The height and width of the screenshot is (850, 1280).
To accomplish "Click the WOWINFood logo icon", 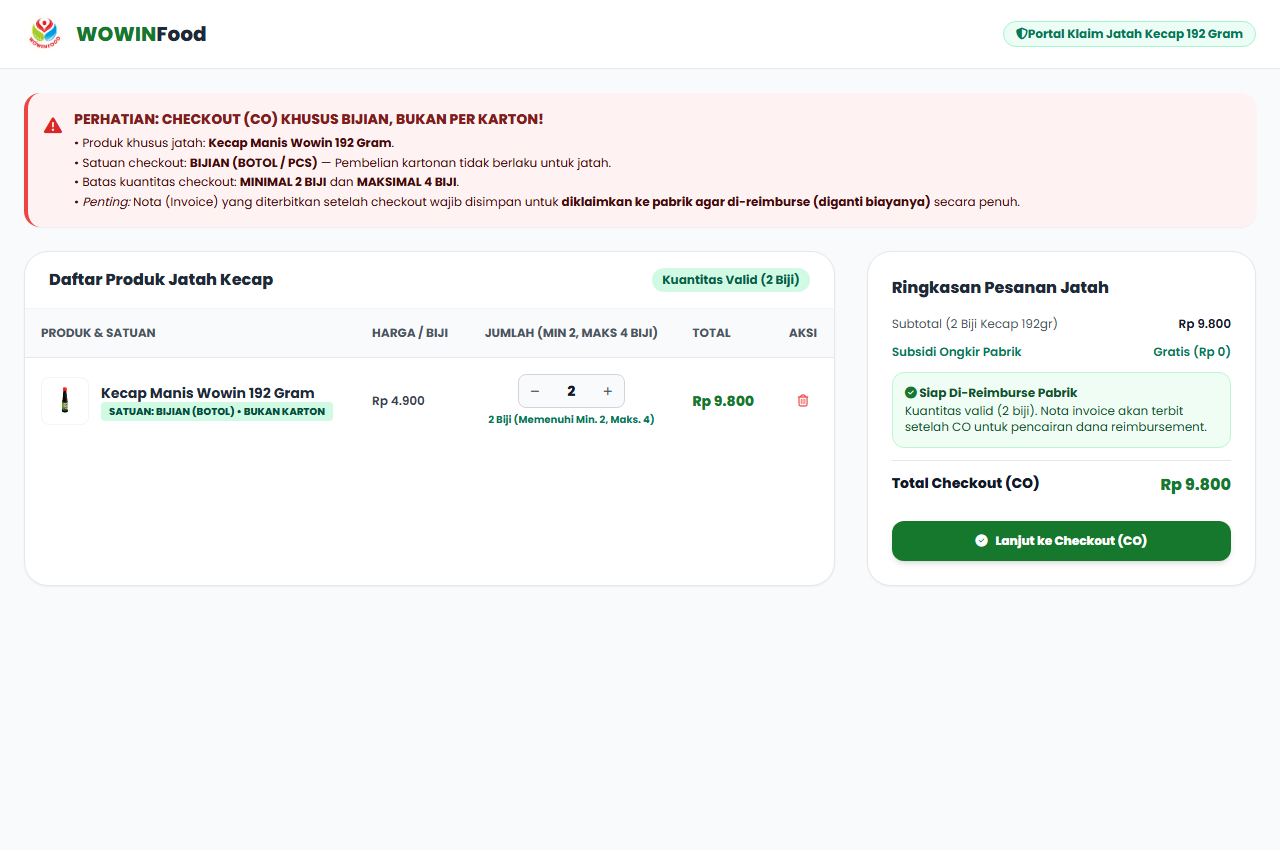I will [44, 34].
